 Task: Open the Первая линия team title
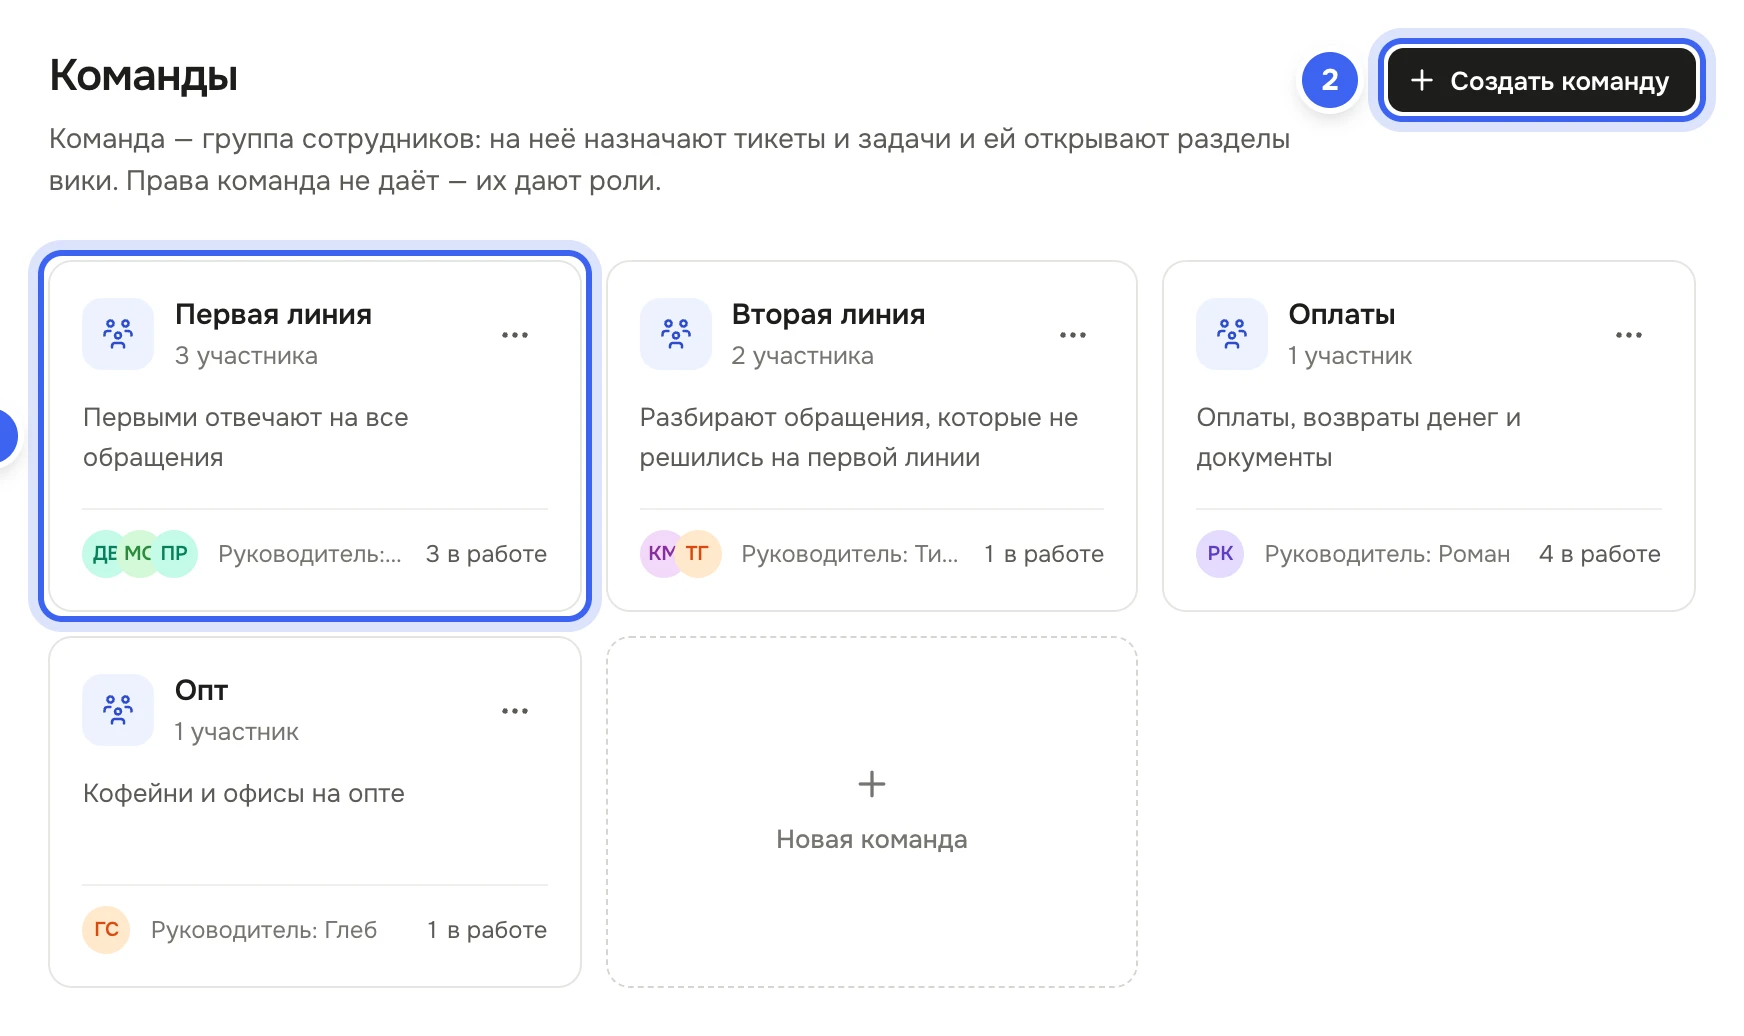[x=273, y=314]
